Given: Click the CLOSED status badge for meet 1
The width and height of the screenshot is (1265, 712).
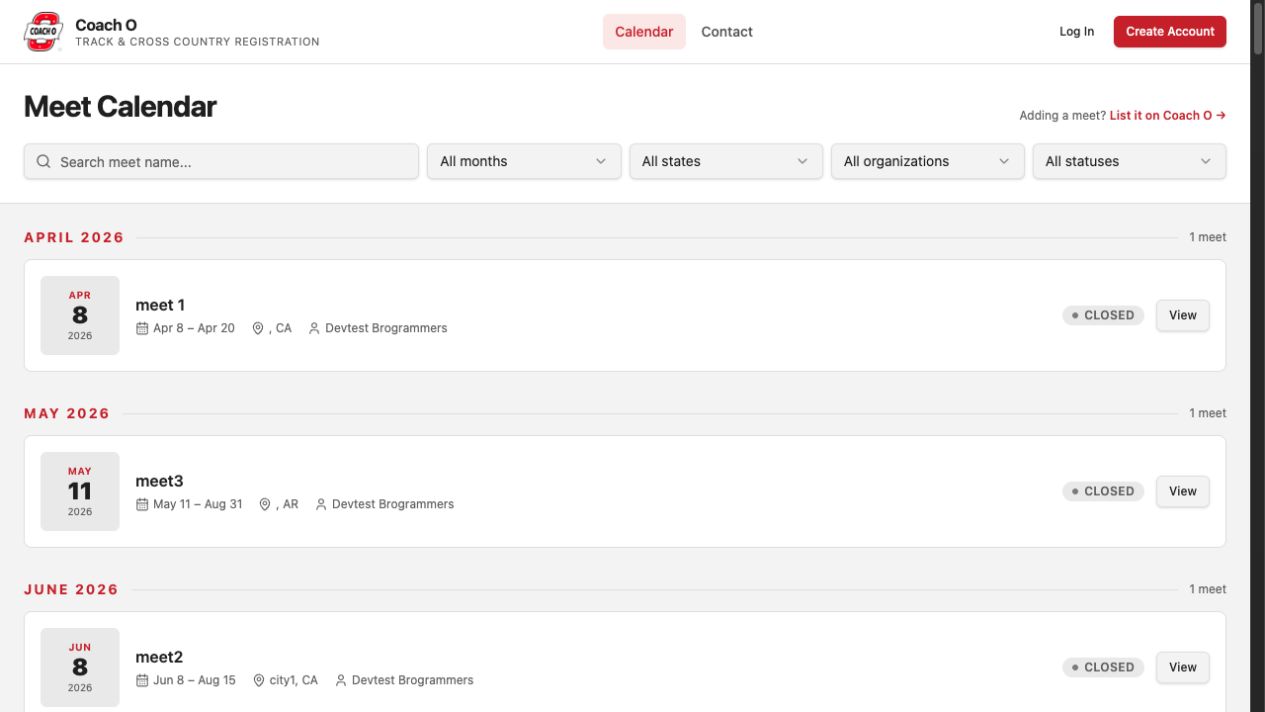Looking at the screenshot, I should point(1103,316).
